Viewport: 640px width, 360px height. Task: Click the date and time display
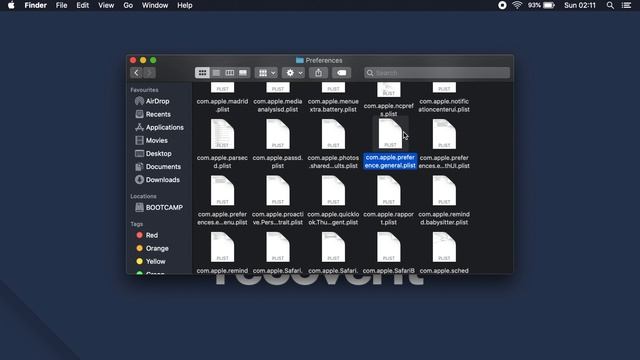click(x=580, y=5)
